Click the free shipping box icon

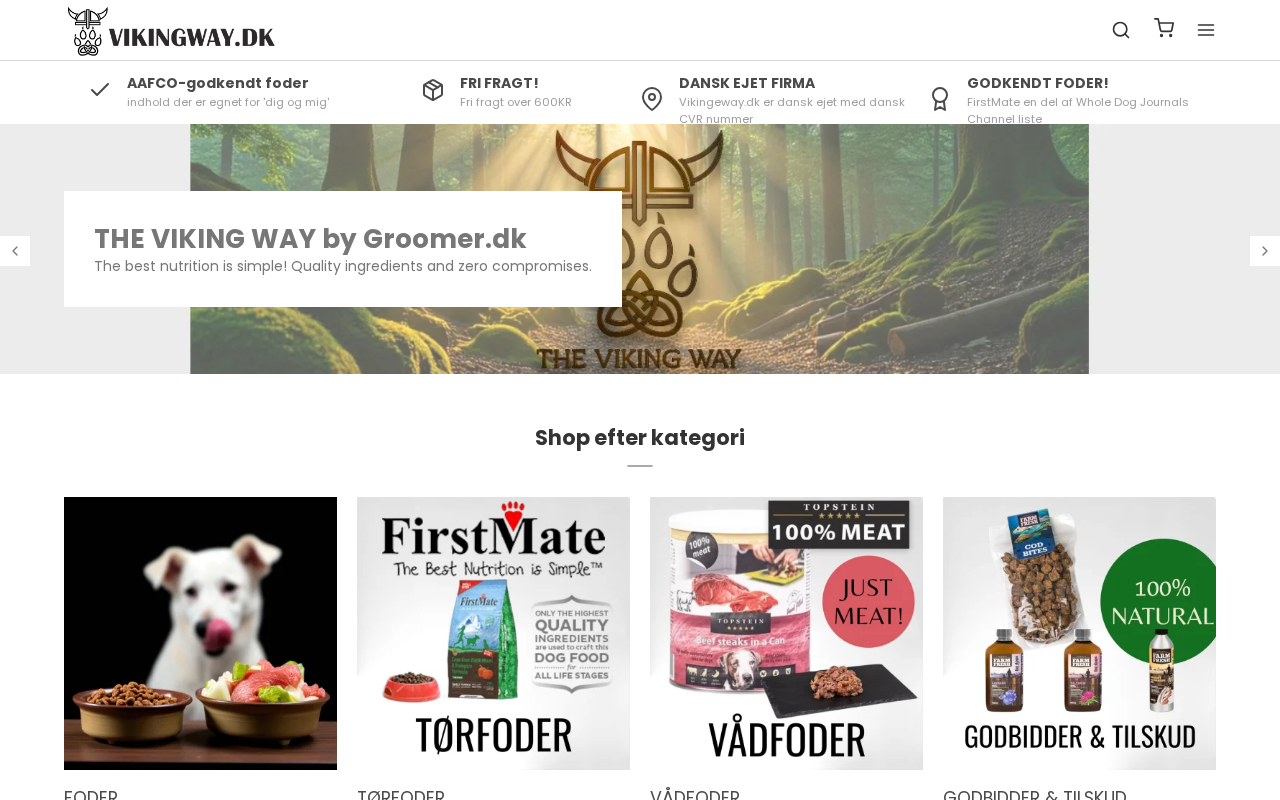coord(433,90)
